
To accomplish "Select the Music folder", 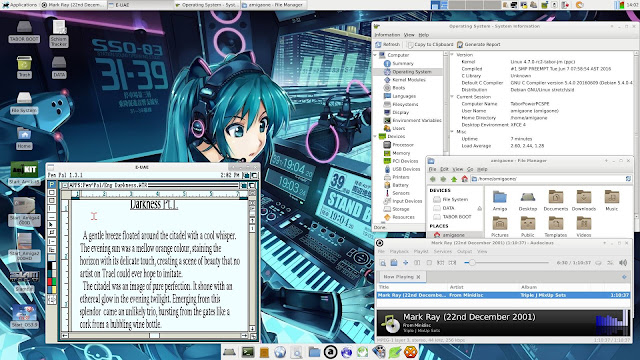I will click(x=611, y=201).
